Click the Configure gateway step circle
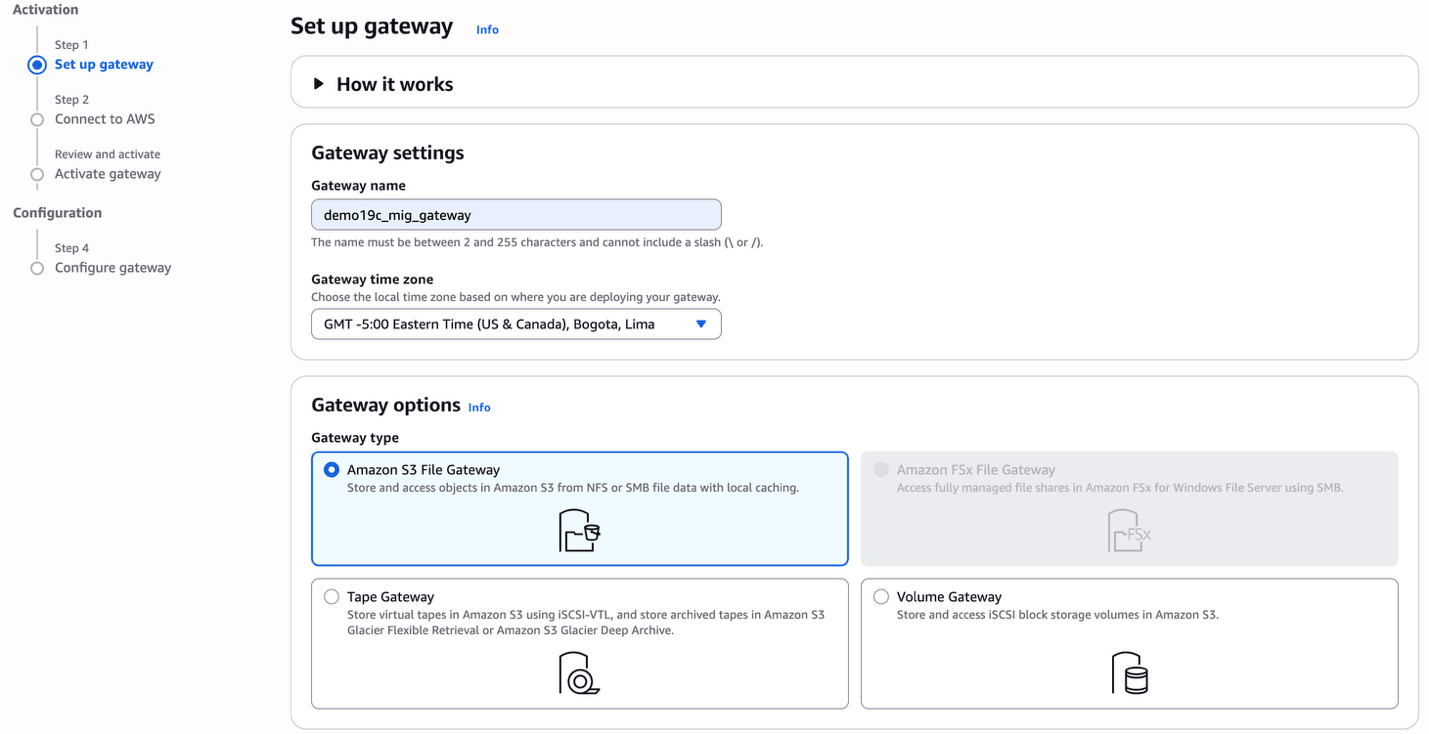 [x=36, y=267]
